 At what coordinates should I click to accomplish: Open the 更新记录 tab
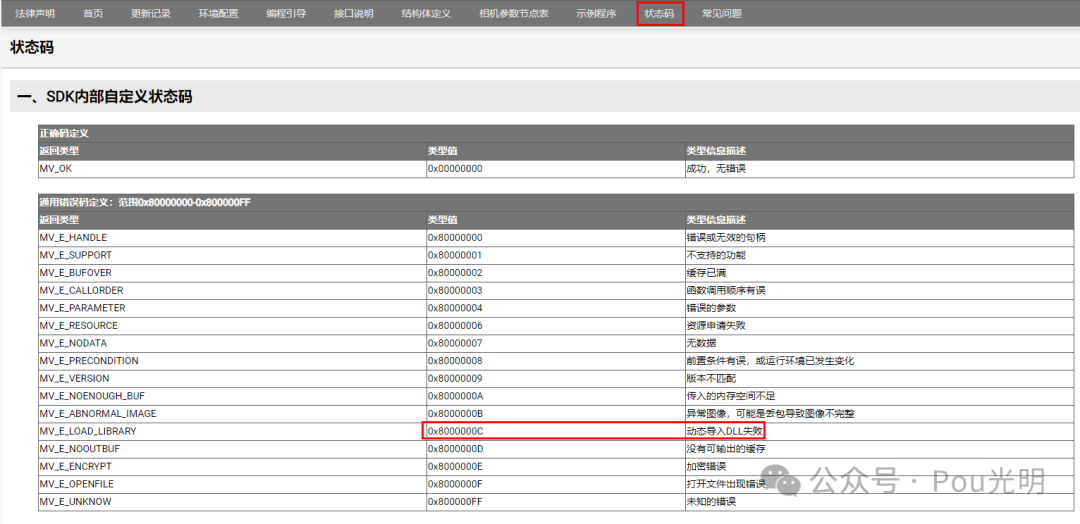(x=151, y=13)
